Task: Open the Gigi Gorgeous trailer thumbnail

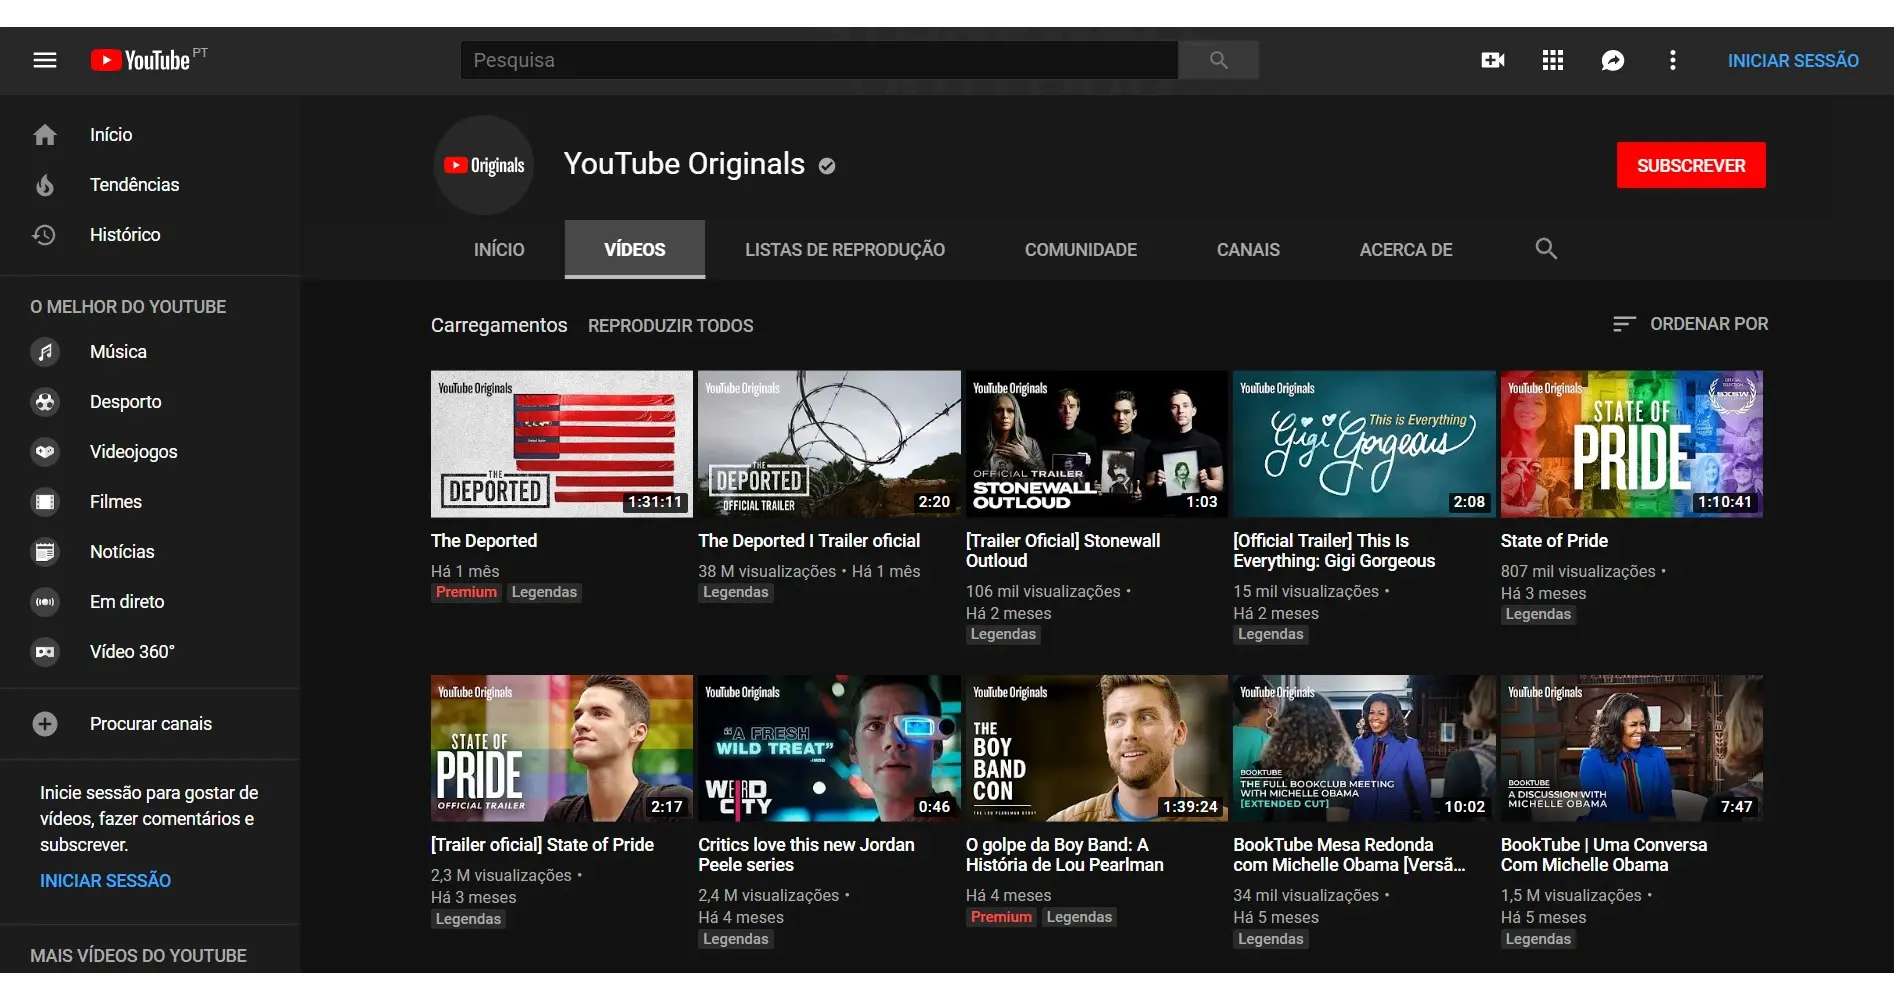Action: 1363,444
